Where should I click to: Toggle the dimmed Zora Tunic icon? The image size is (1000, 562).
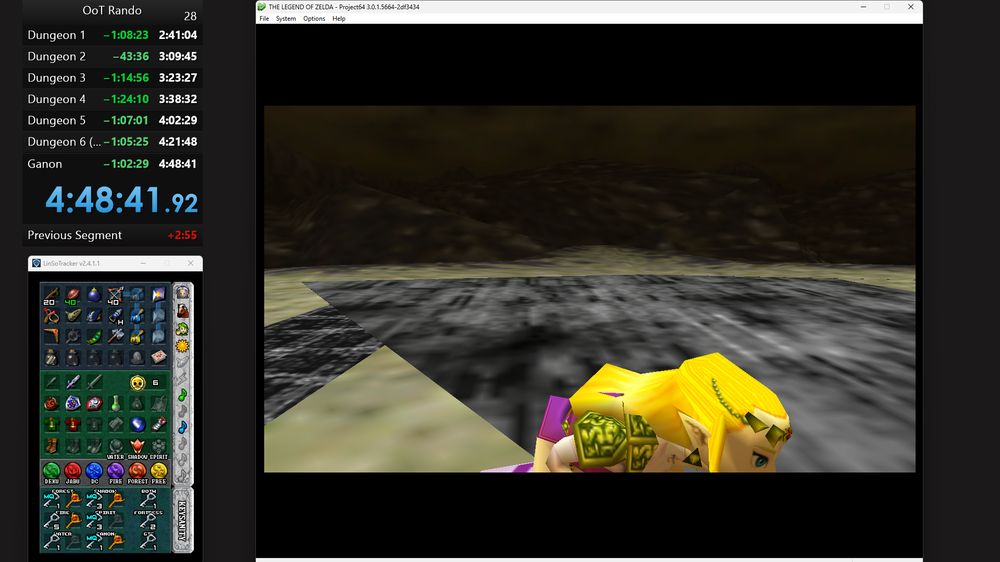(x=93, y=424)
